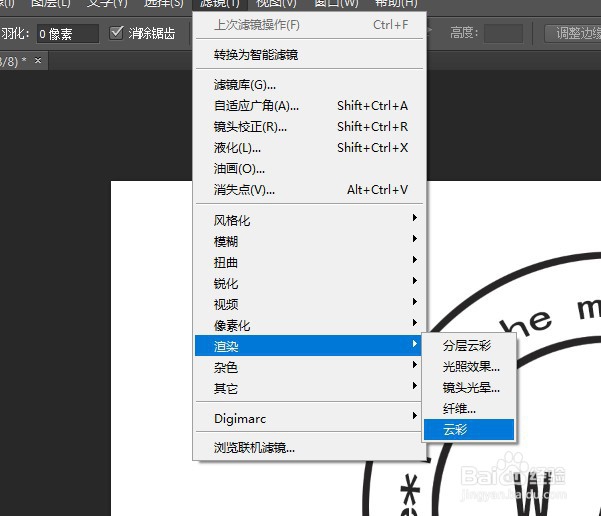601x516 pixels.
Task: Open the 图层 menu in menu bar
Action: tap(51, 4)
